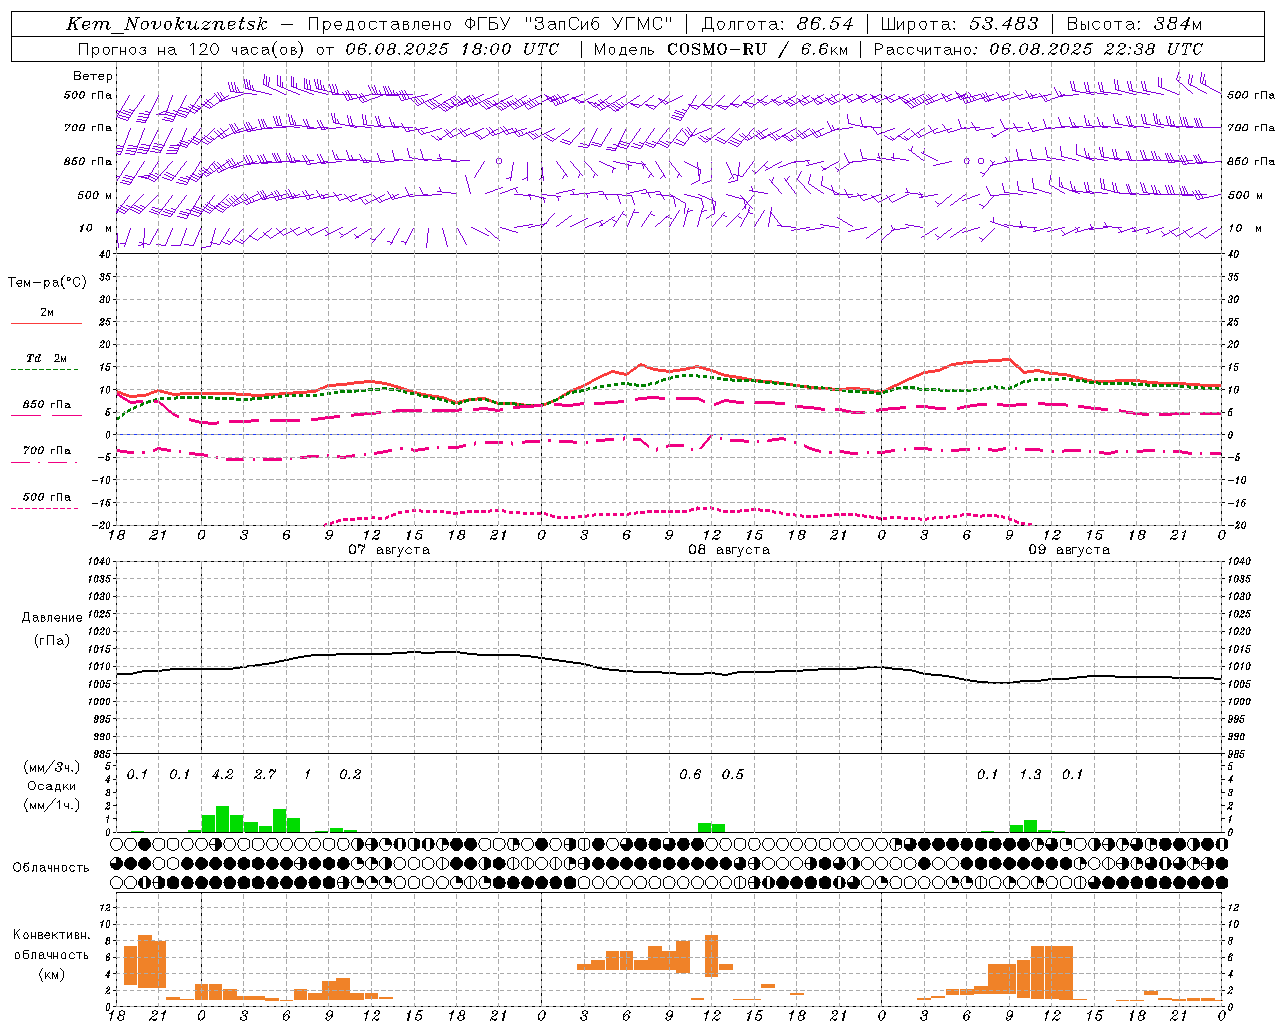Click the precipitation value "0.5"
Image resolution: width=1280 pixels, height=1024 pixels.
(x=733, y=775)
